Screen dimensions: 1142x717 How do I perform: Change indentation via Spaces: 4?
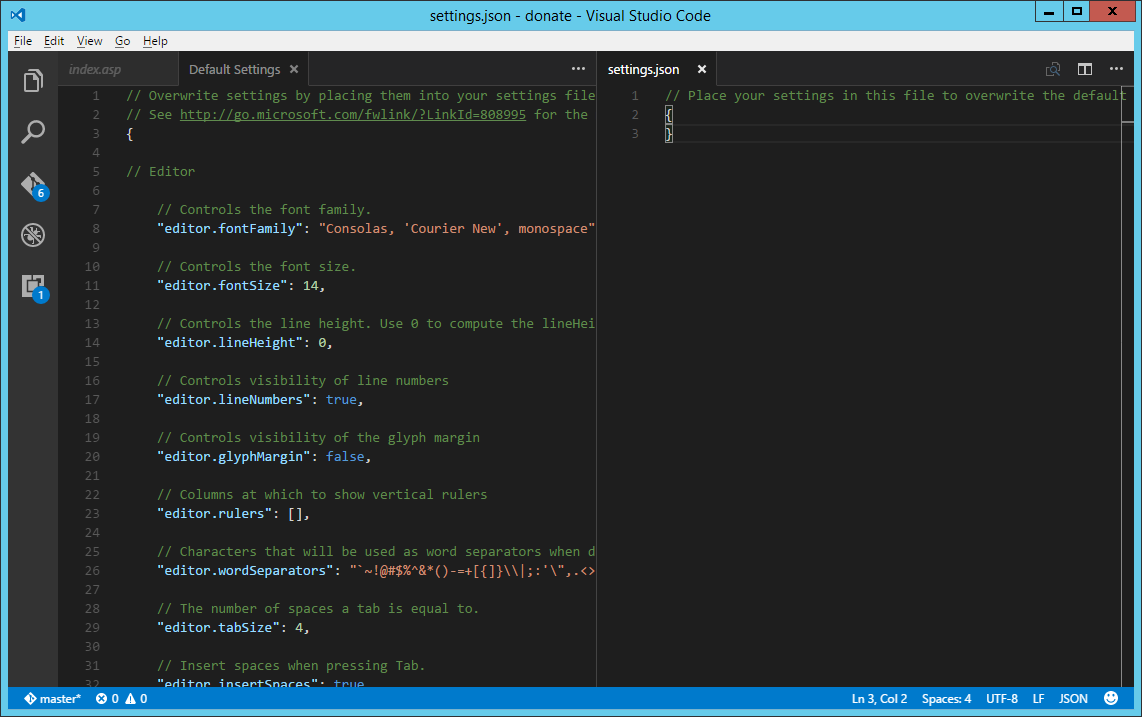(x=946, y=699)
